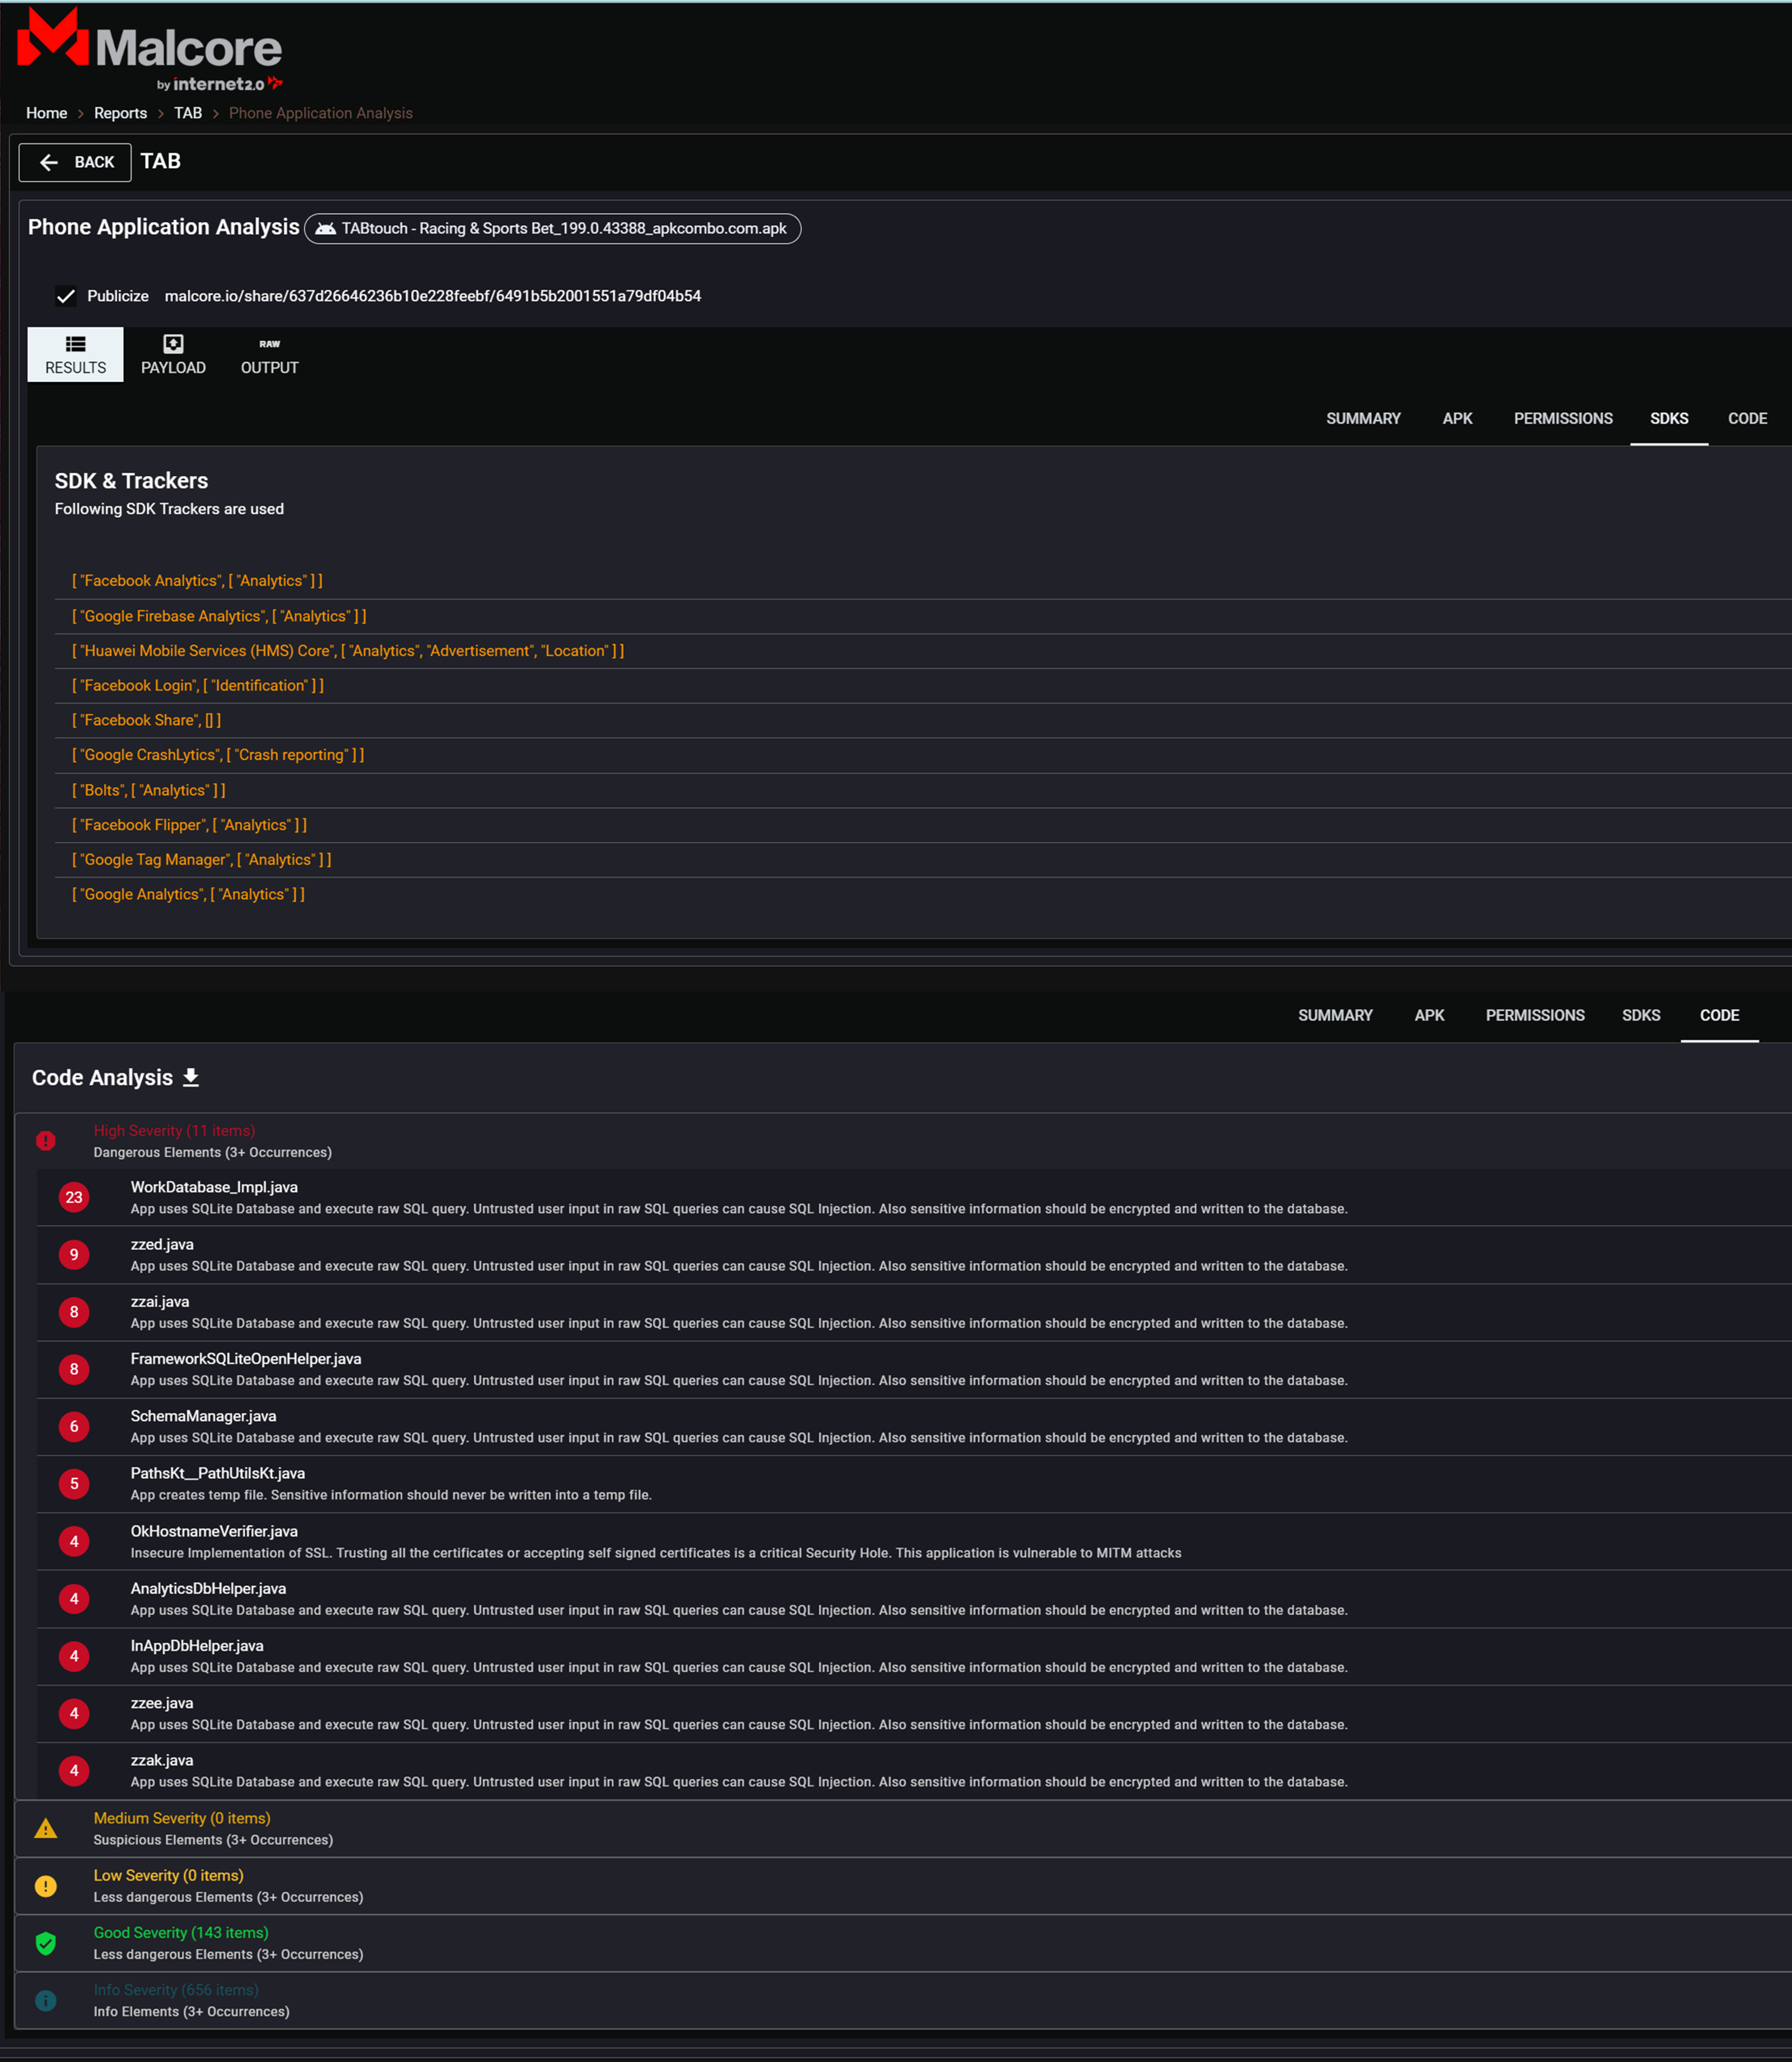Click the 8 badge for FrameworkSQLiteOpenHelper.java
The image size is (1792, 2062).
tap(74, 1369)
